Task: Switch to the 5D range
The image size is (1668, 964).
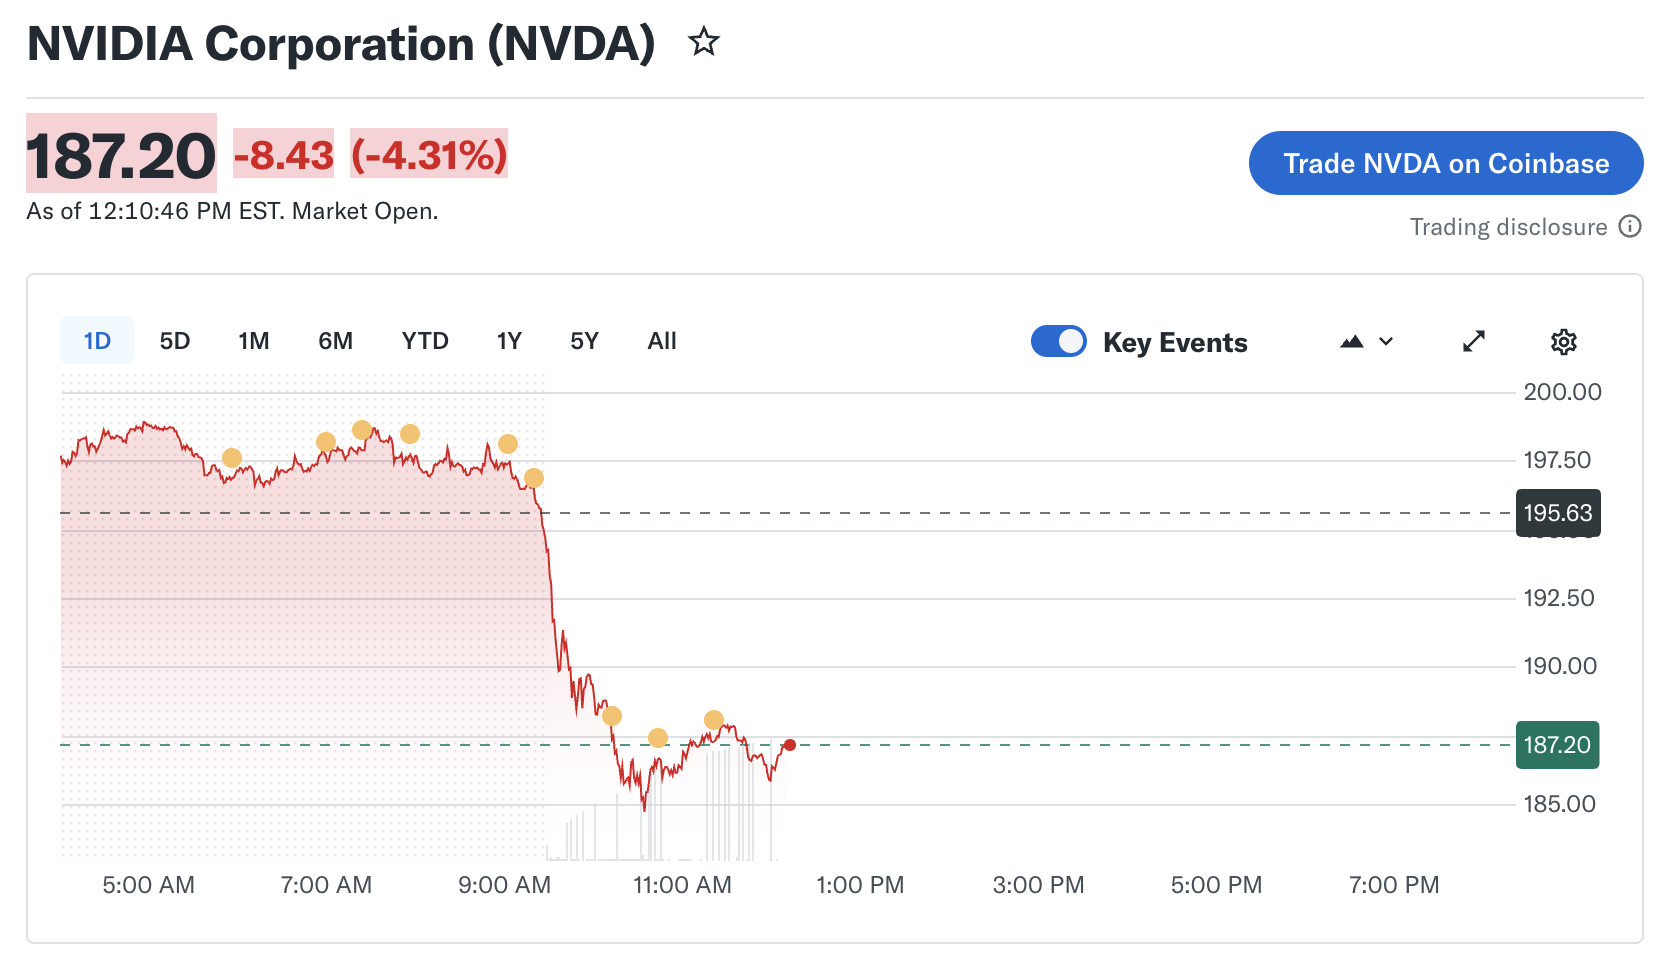Action: point(175,341)
